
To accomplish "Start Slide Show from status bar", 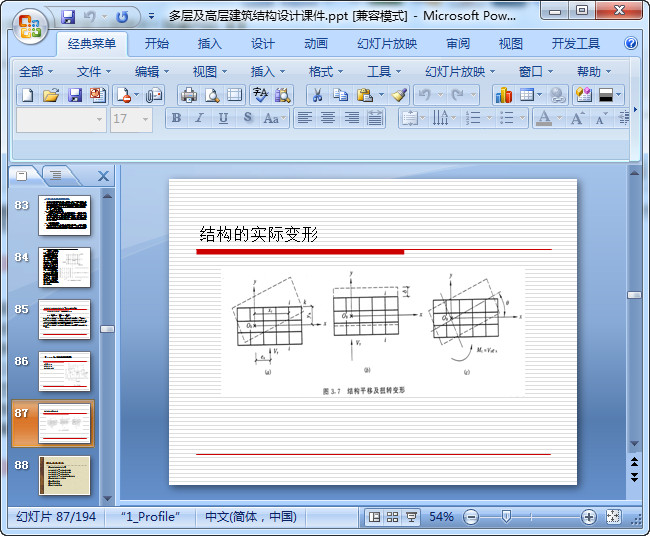I will click(x=411, y=517).
